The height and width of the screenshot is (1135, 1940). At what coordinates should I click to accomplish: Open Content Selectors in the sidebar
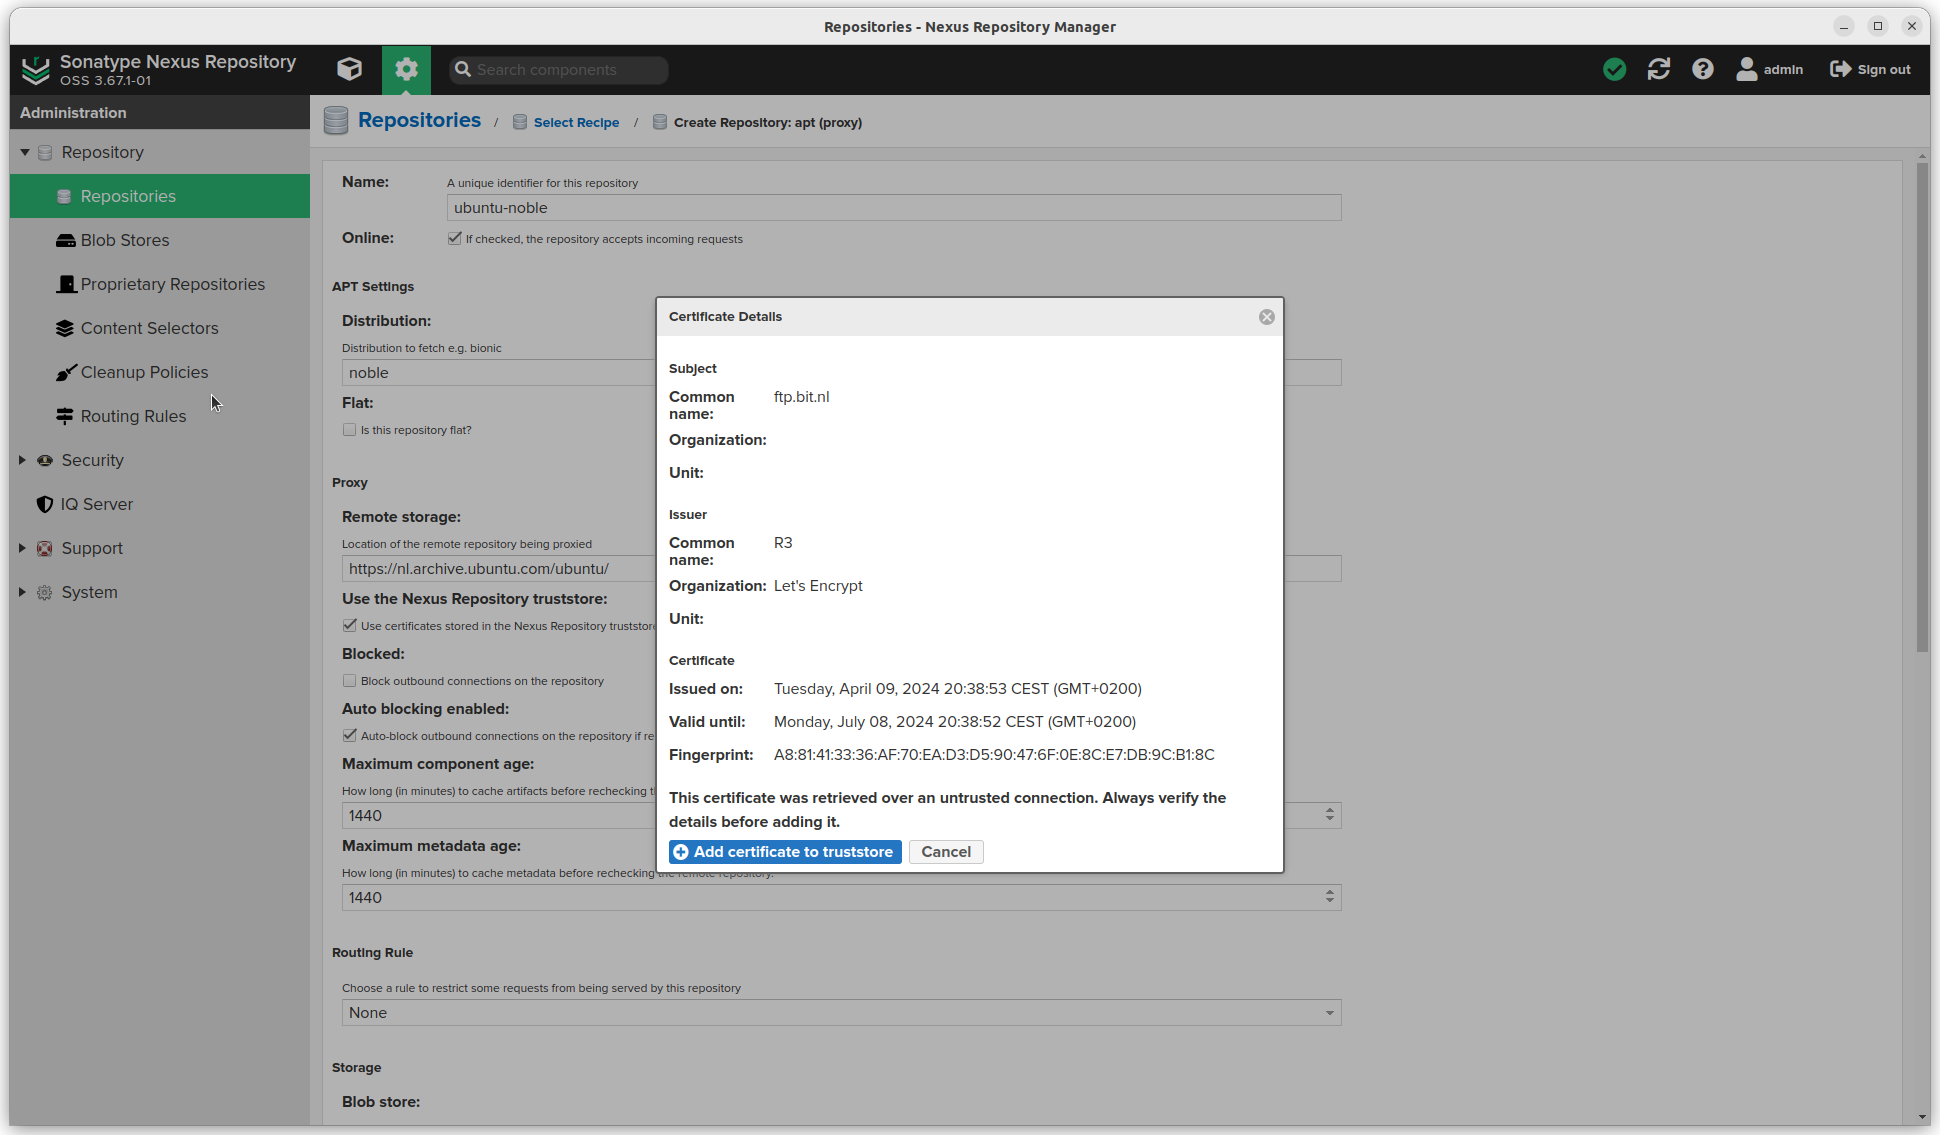[x=160, y=328]
